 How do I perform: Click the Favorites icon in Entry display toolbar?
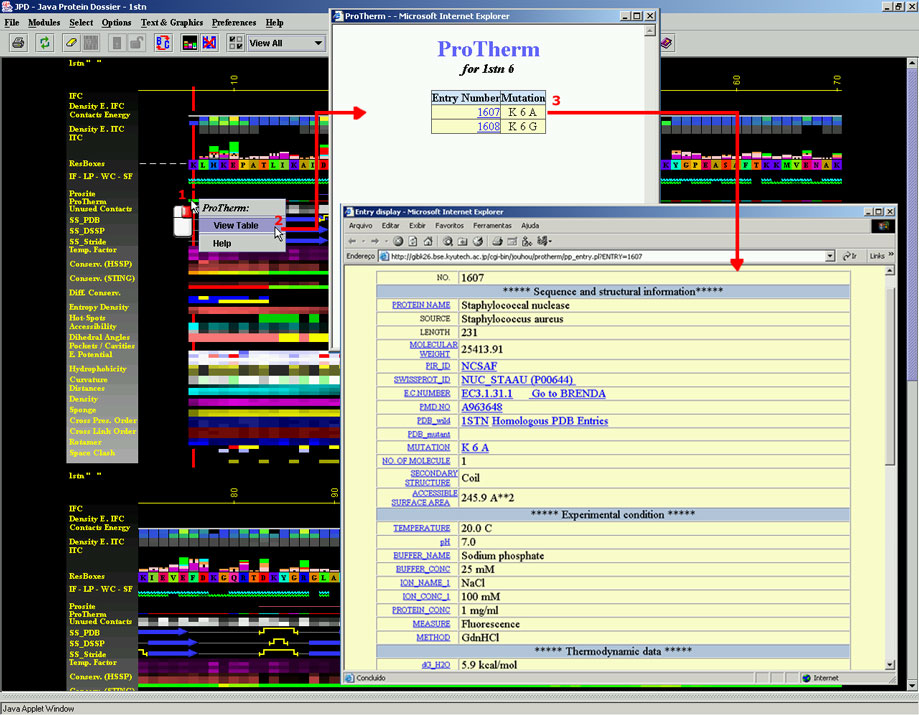(462, 241)
